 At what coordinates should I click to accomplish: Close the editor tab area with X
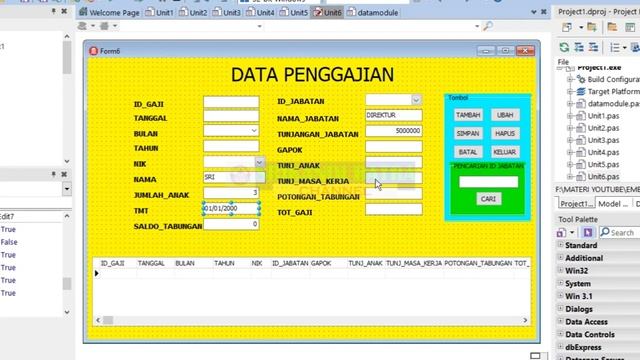544,12
